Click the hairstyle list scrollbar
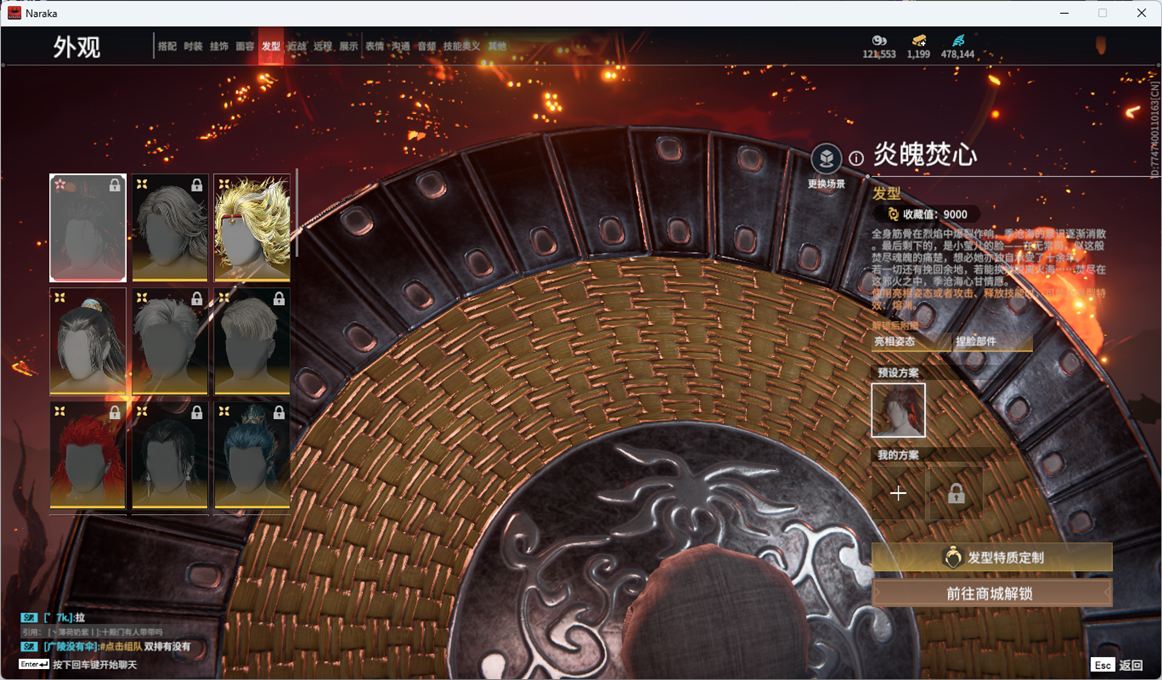The width and height of the screenshot is (1162, 680). pyautogui.click(x=296, y=213)
